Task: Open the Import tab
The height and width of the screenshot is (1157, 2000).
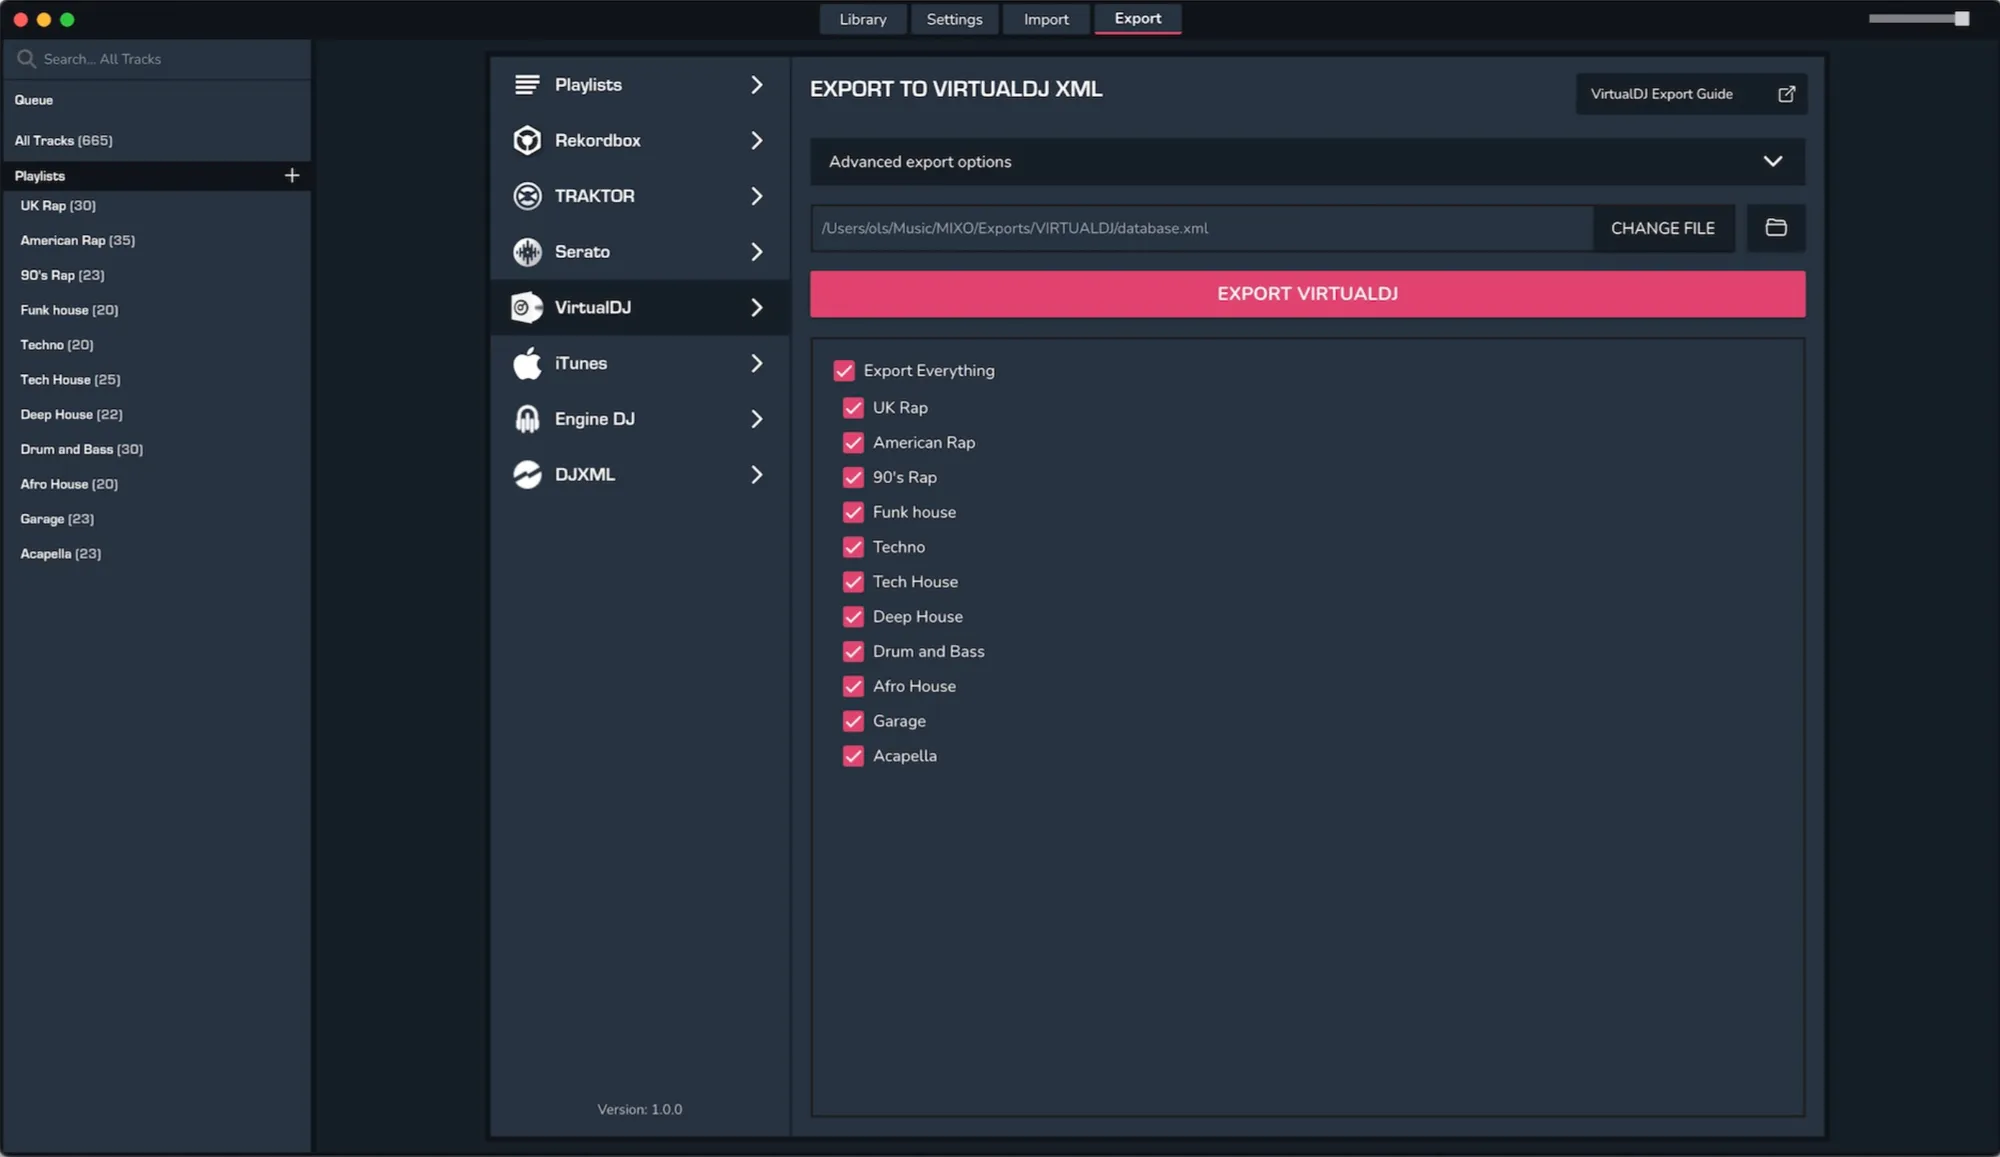Action: click(1045, 19)
